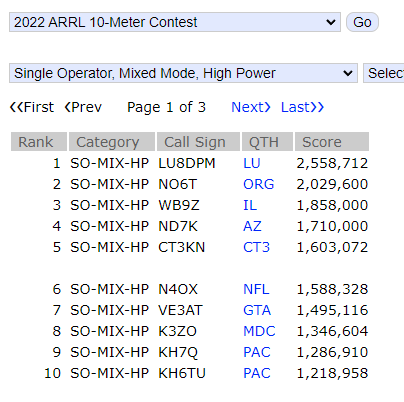Click score 1,286,910
This screenshot has height=402, width=404.
point(332,352)
